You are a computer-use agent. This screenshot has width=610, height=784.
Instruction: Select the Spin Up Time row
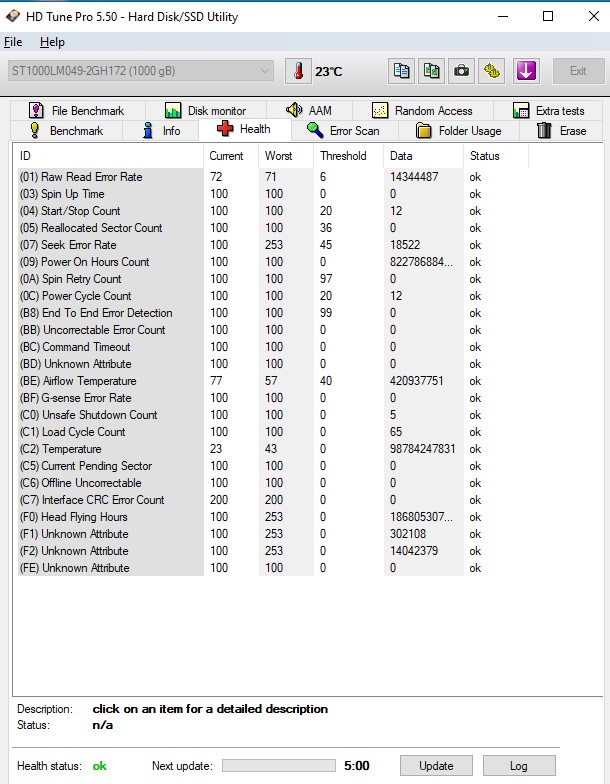(x=273, y=194)
